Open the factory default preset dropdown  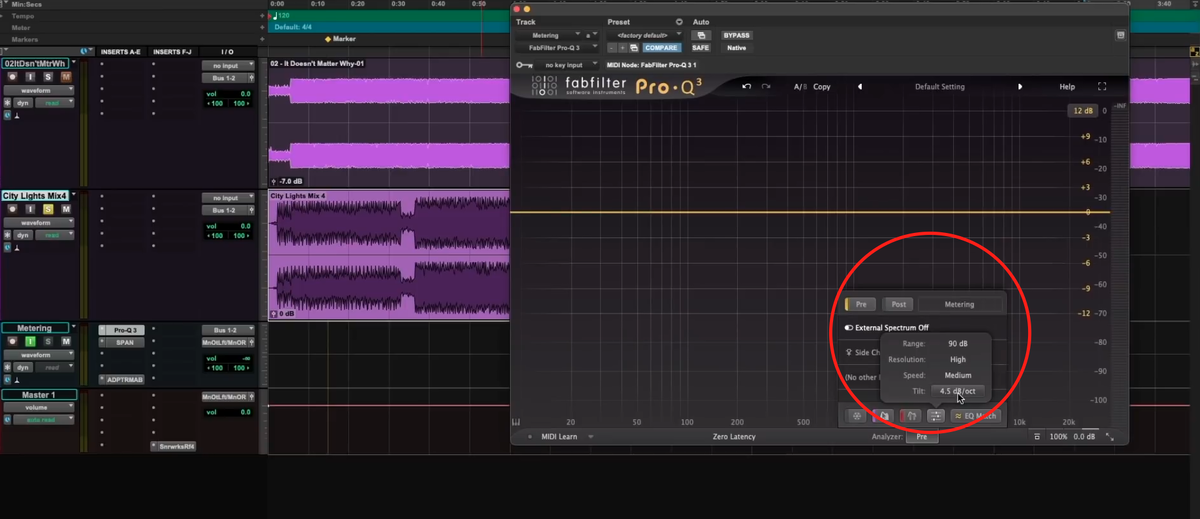643,35
